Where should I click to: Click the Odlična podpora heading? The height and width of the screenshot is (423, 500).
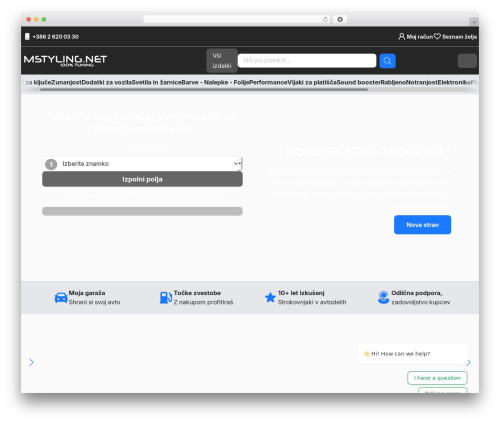click(417, 293)
